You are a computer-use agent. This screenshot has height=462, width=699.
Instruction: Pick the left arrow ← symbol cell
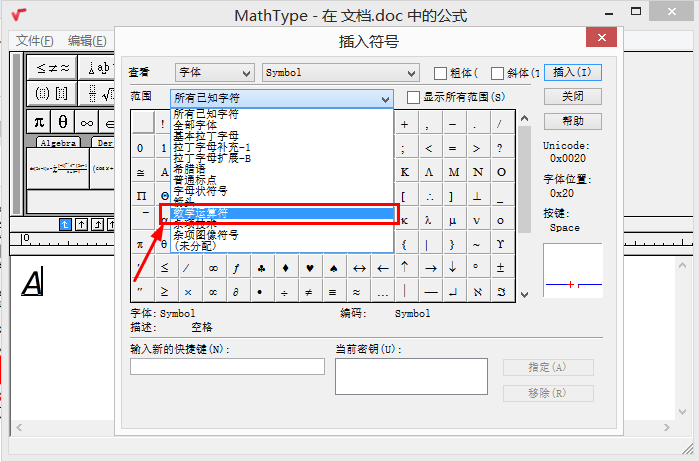click(x=383, y=268)
